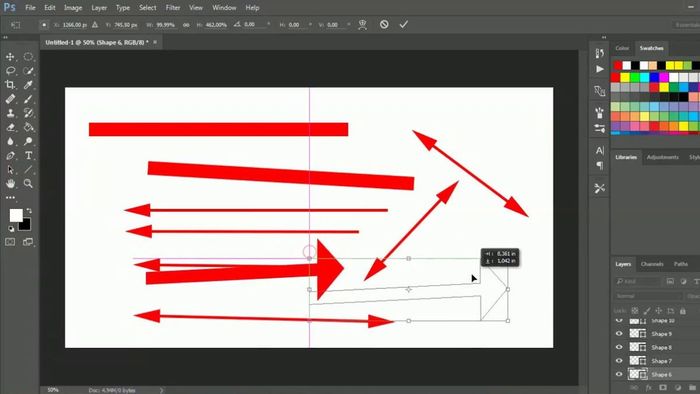700x394 pixels.
Task: Open the Filter menu
Action: click(173, 8)
